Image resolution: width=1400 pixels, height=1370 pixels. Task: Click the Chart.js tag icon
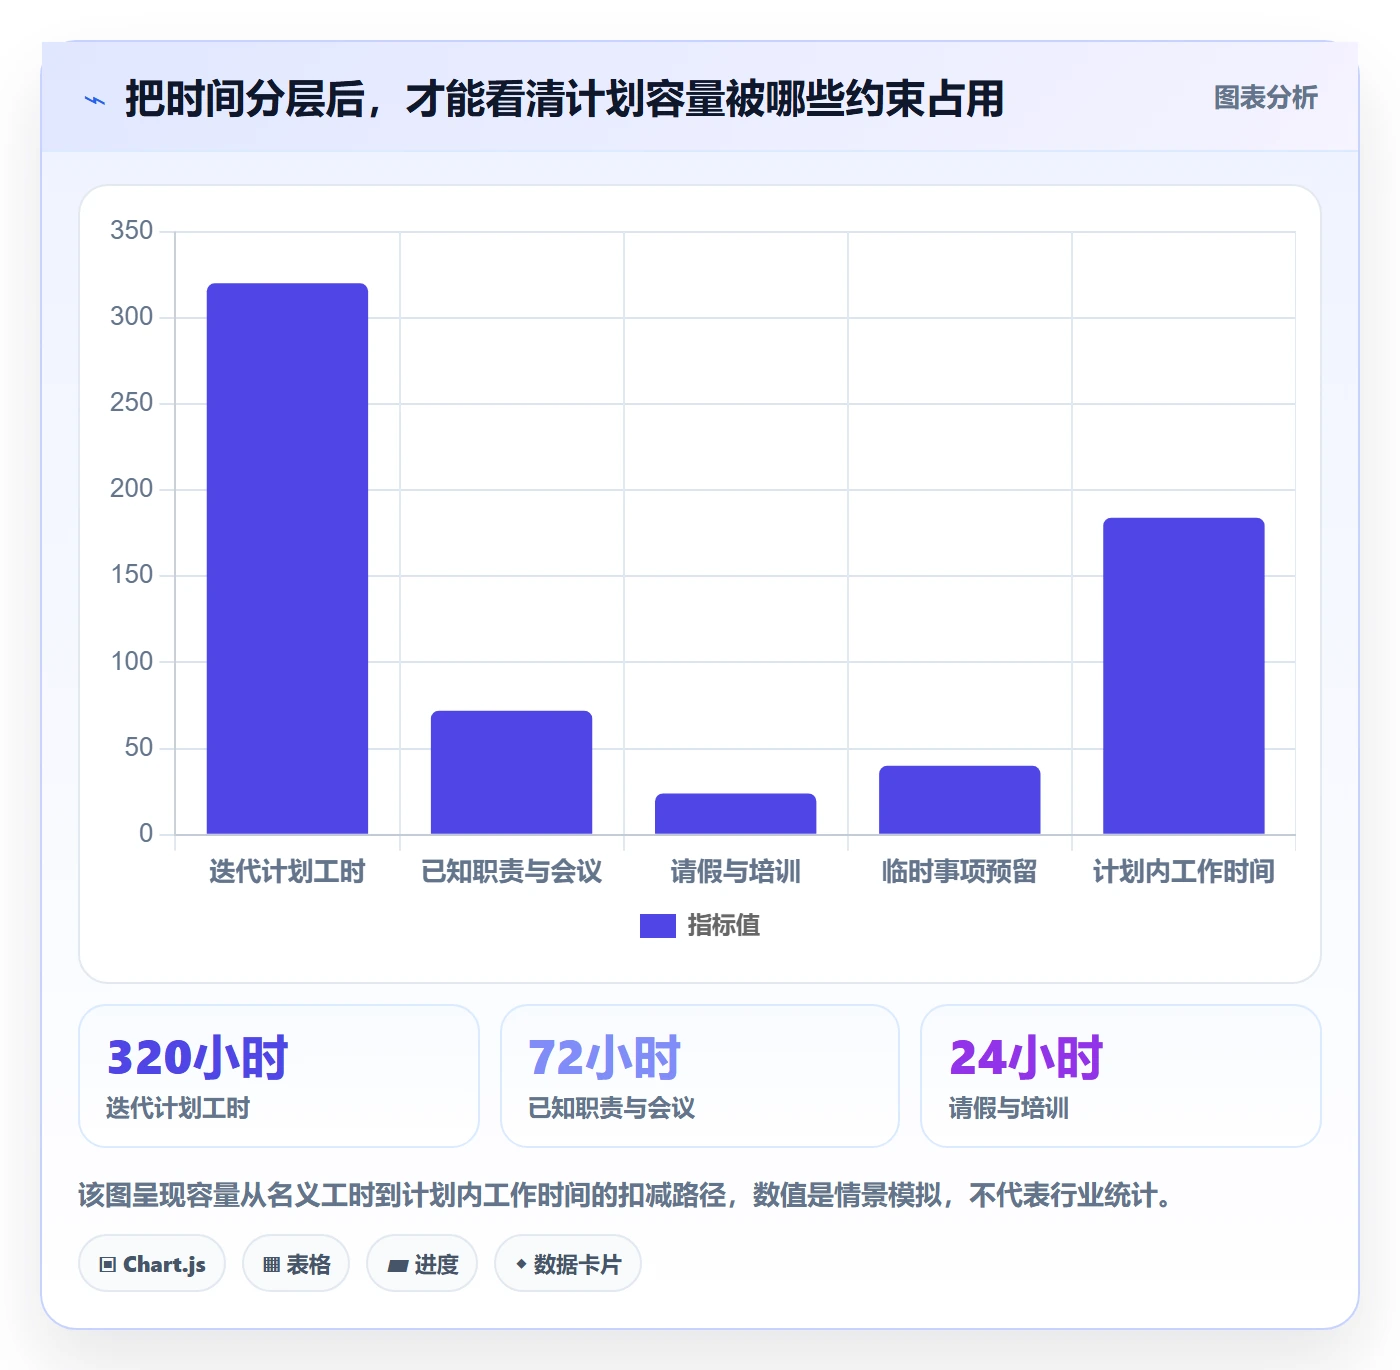108,1265
